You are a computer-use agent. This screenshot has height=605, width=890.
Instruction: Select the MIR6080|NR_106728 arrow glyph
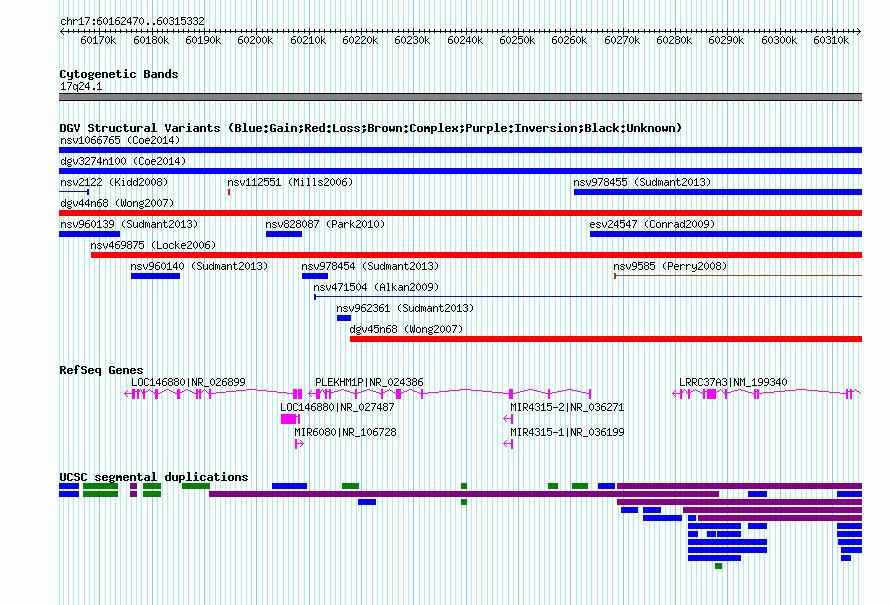[300, 444]
